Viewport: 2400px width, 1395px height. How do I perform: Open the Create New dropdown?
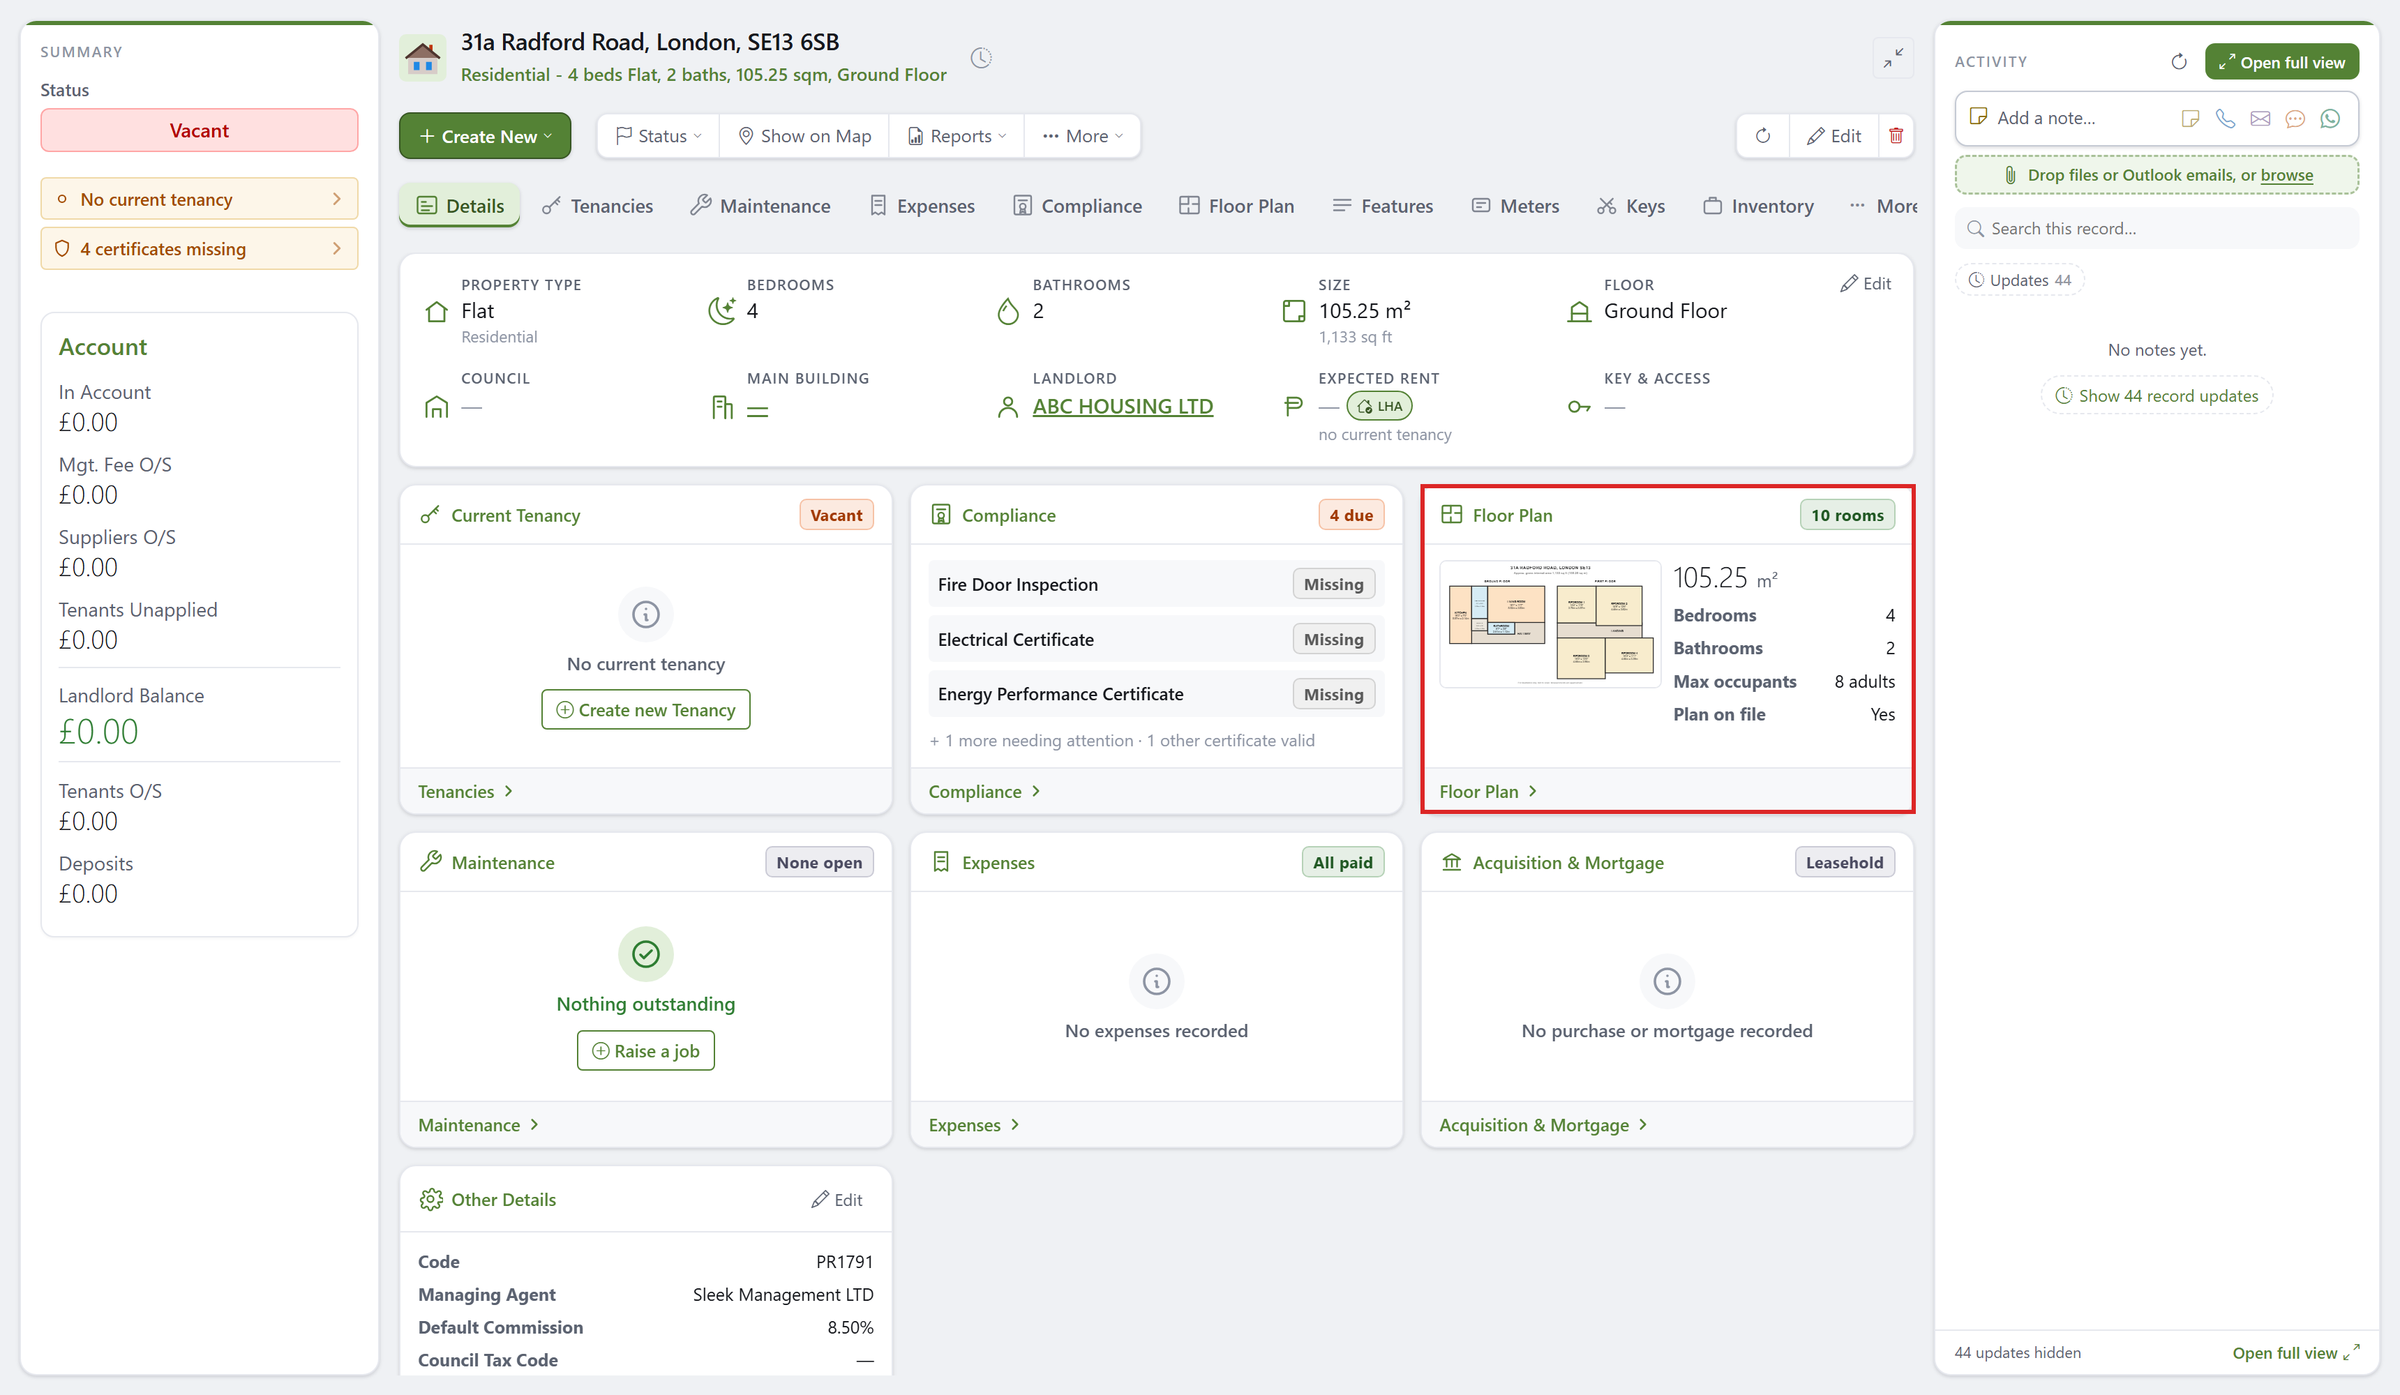(x=485, y=136)
